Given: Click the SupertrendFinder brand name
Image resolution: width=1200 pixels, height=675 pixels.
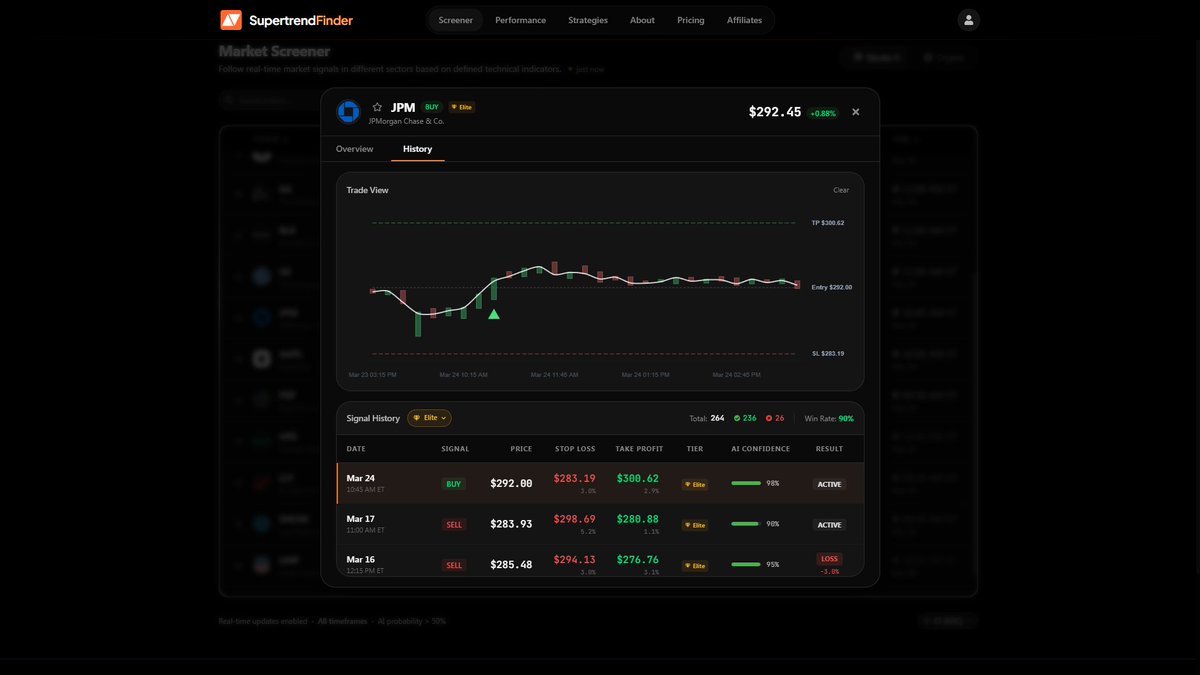Looking at the screenshot, I should [300, 20].
